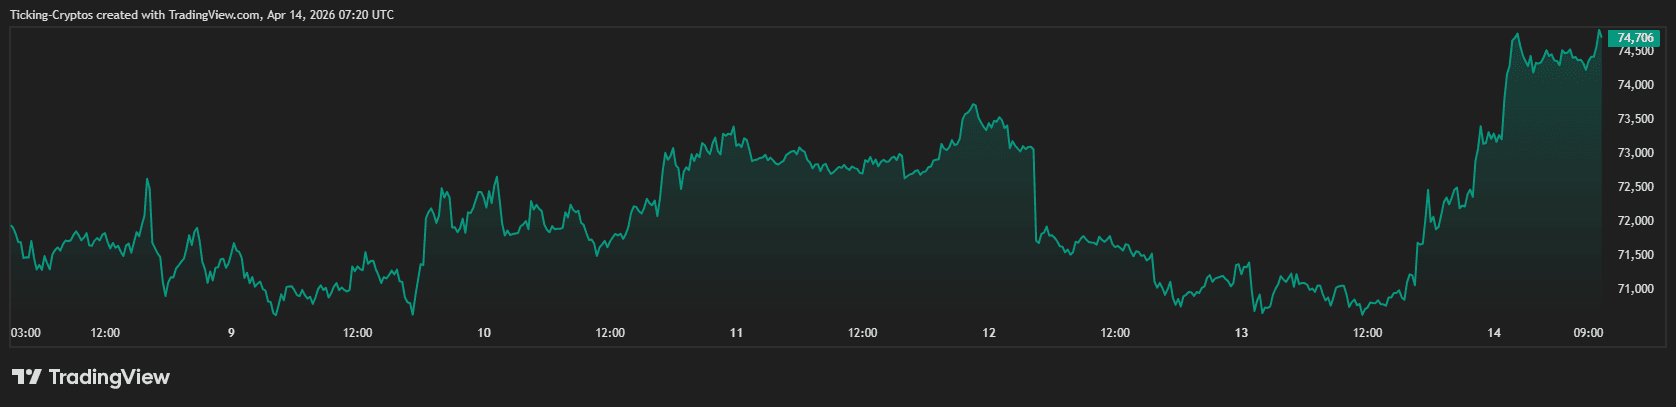1676x407 pixels.
Task: Pick the 72,000 price axis label
Action: (x=1635, y=221)
